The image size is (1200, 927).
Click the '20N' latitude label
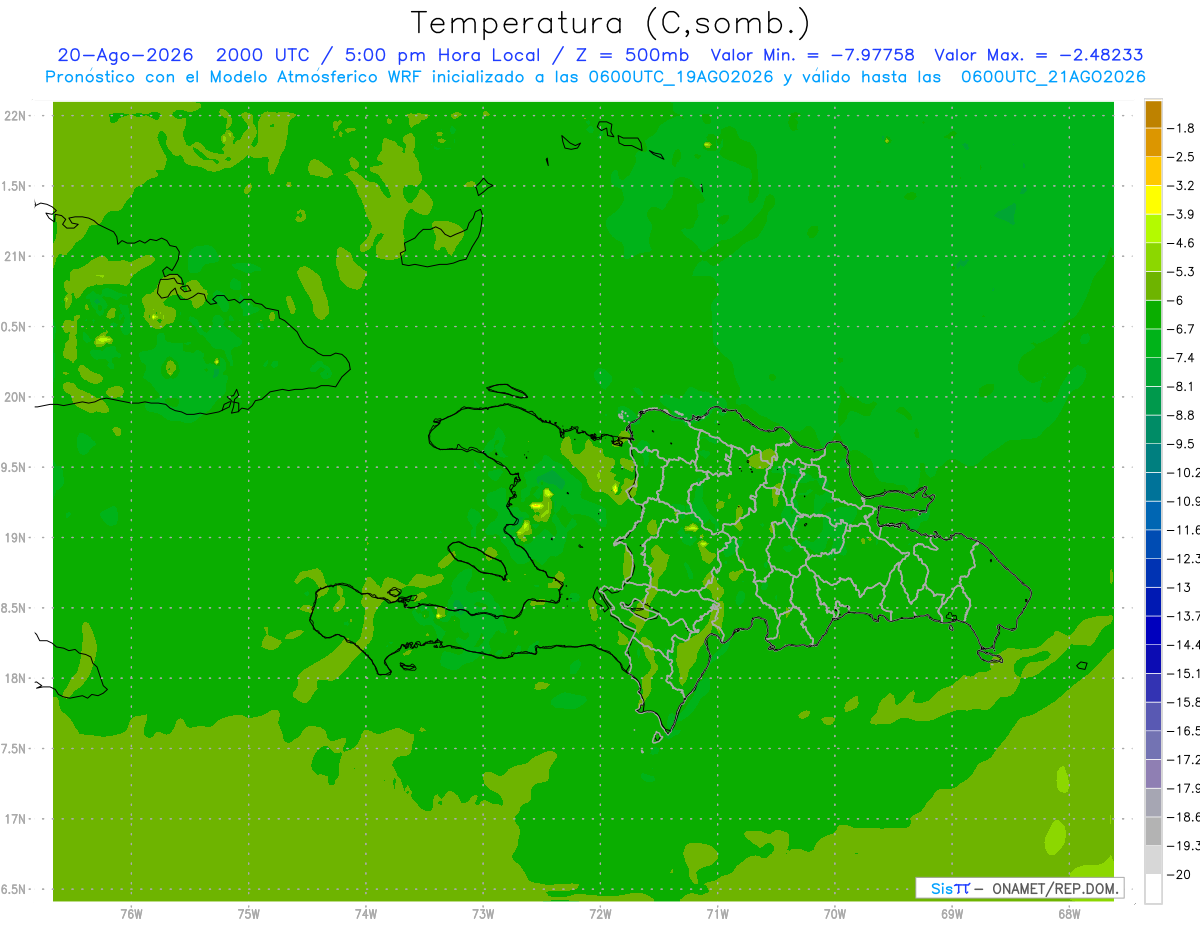tap(15, 397)
